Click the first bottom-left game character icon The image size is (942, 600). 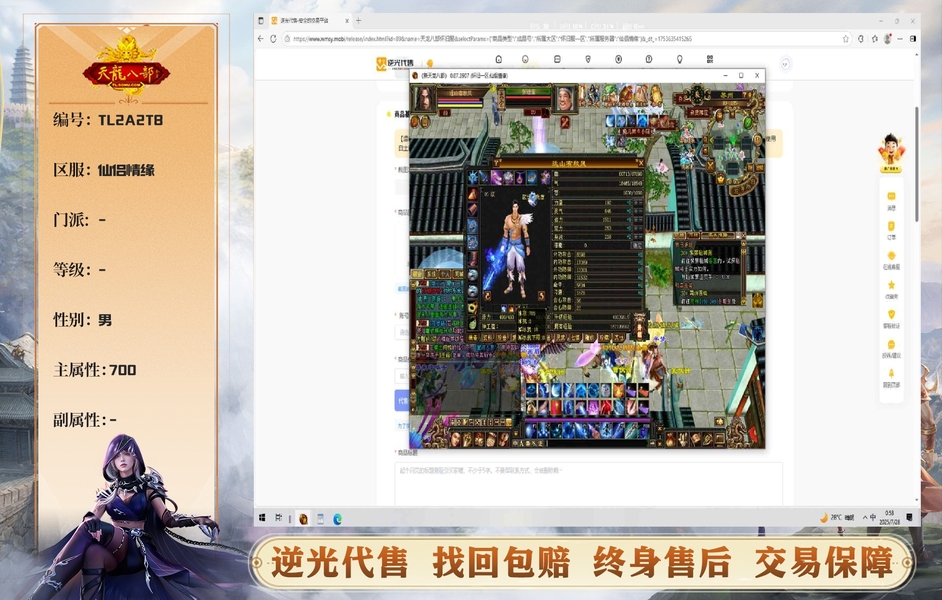coord(457,439)
